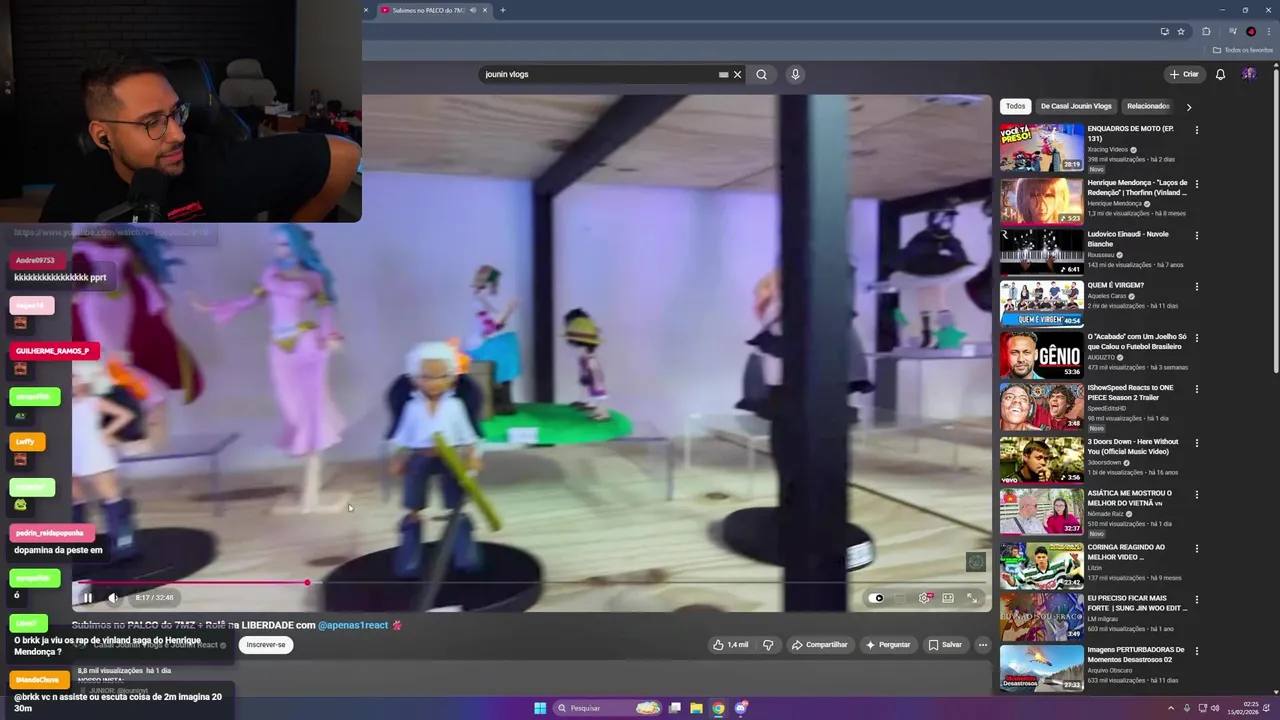
Task: Bookmark this page with the star icon
Action: (1181, 31)
